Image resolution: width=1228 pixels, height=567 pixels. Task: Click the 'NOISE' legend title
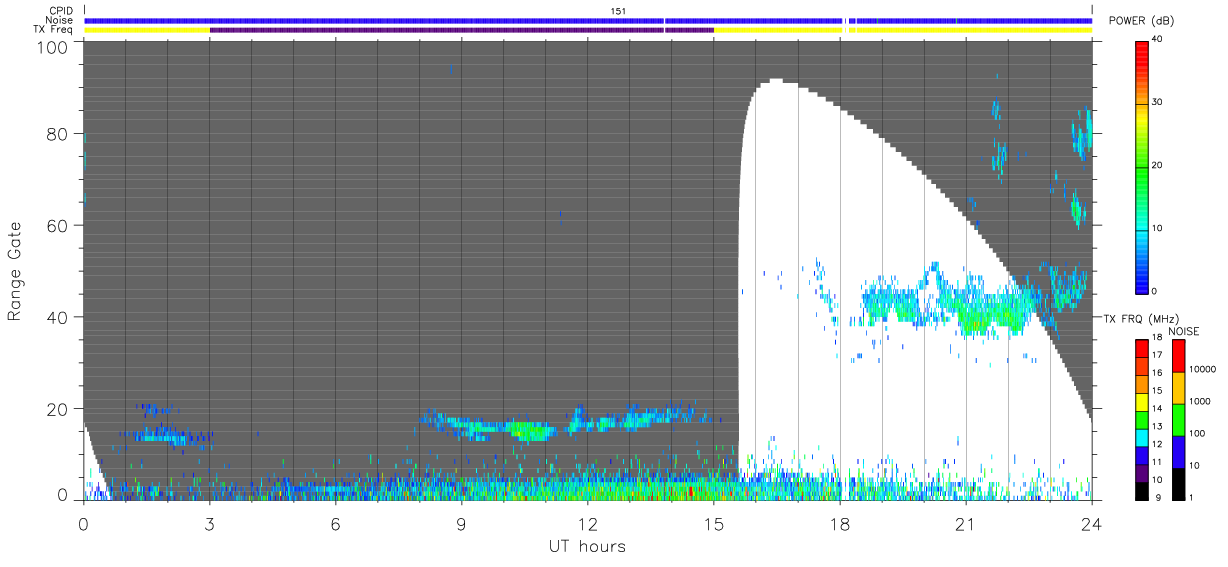1184,331
